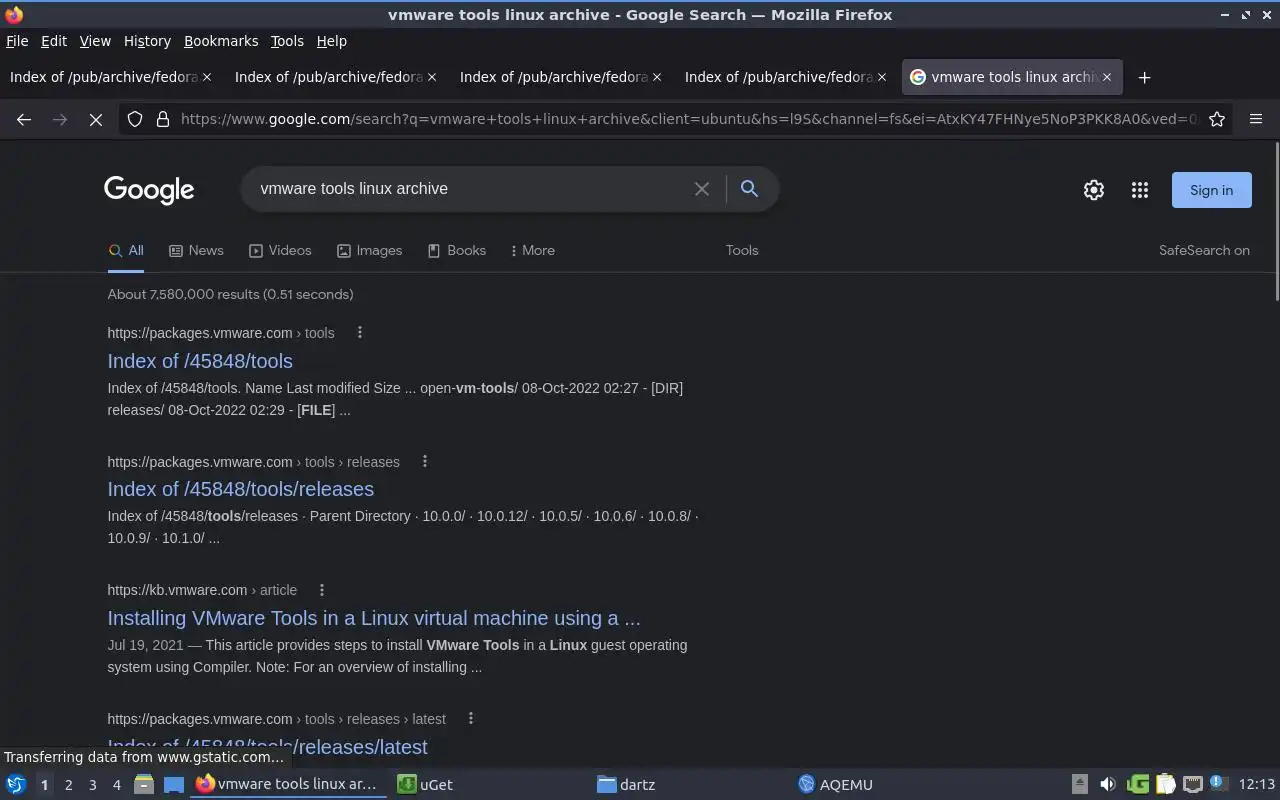
Task: Expand the More search filters dropdown
Action: tap(532, 251)
